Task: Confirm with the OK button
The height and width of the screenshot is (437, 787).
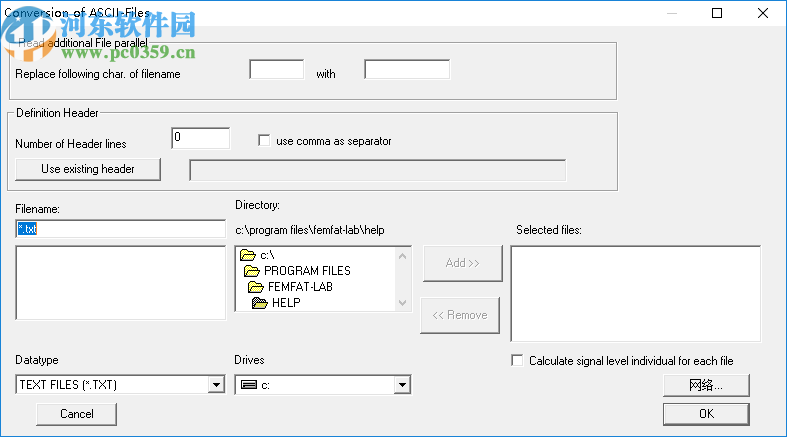Action: pyautogui.click(x=705, y=413)
